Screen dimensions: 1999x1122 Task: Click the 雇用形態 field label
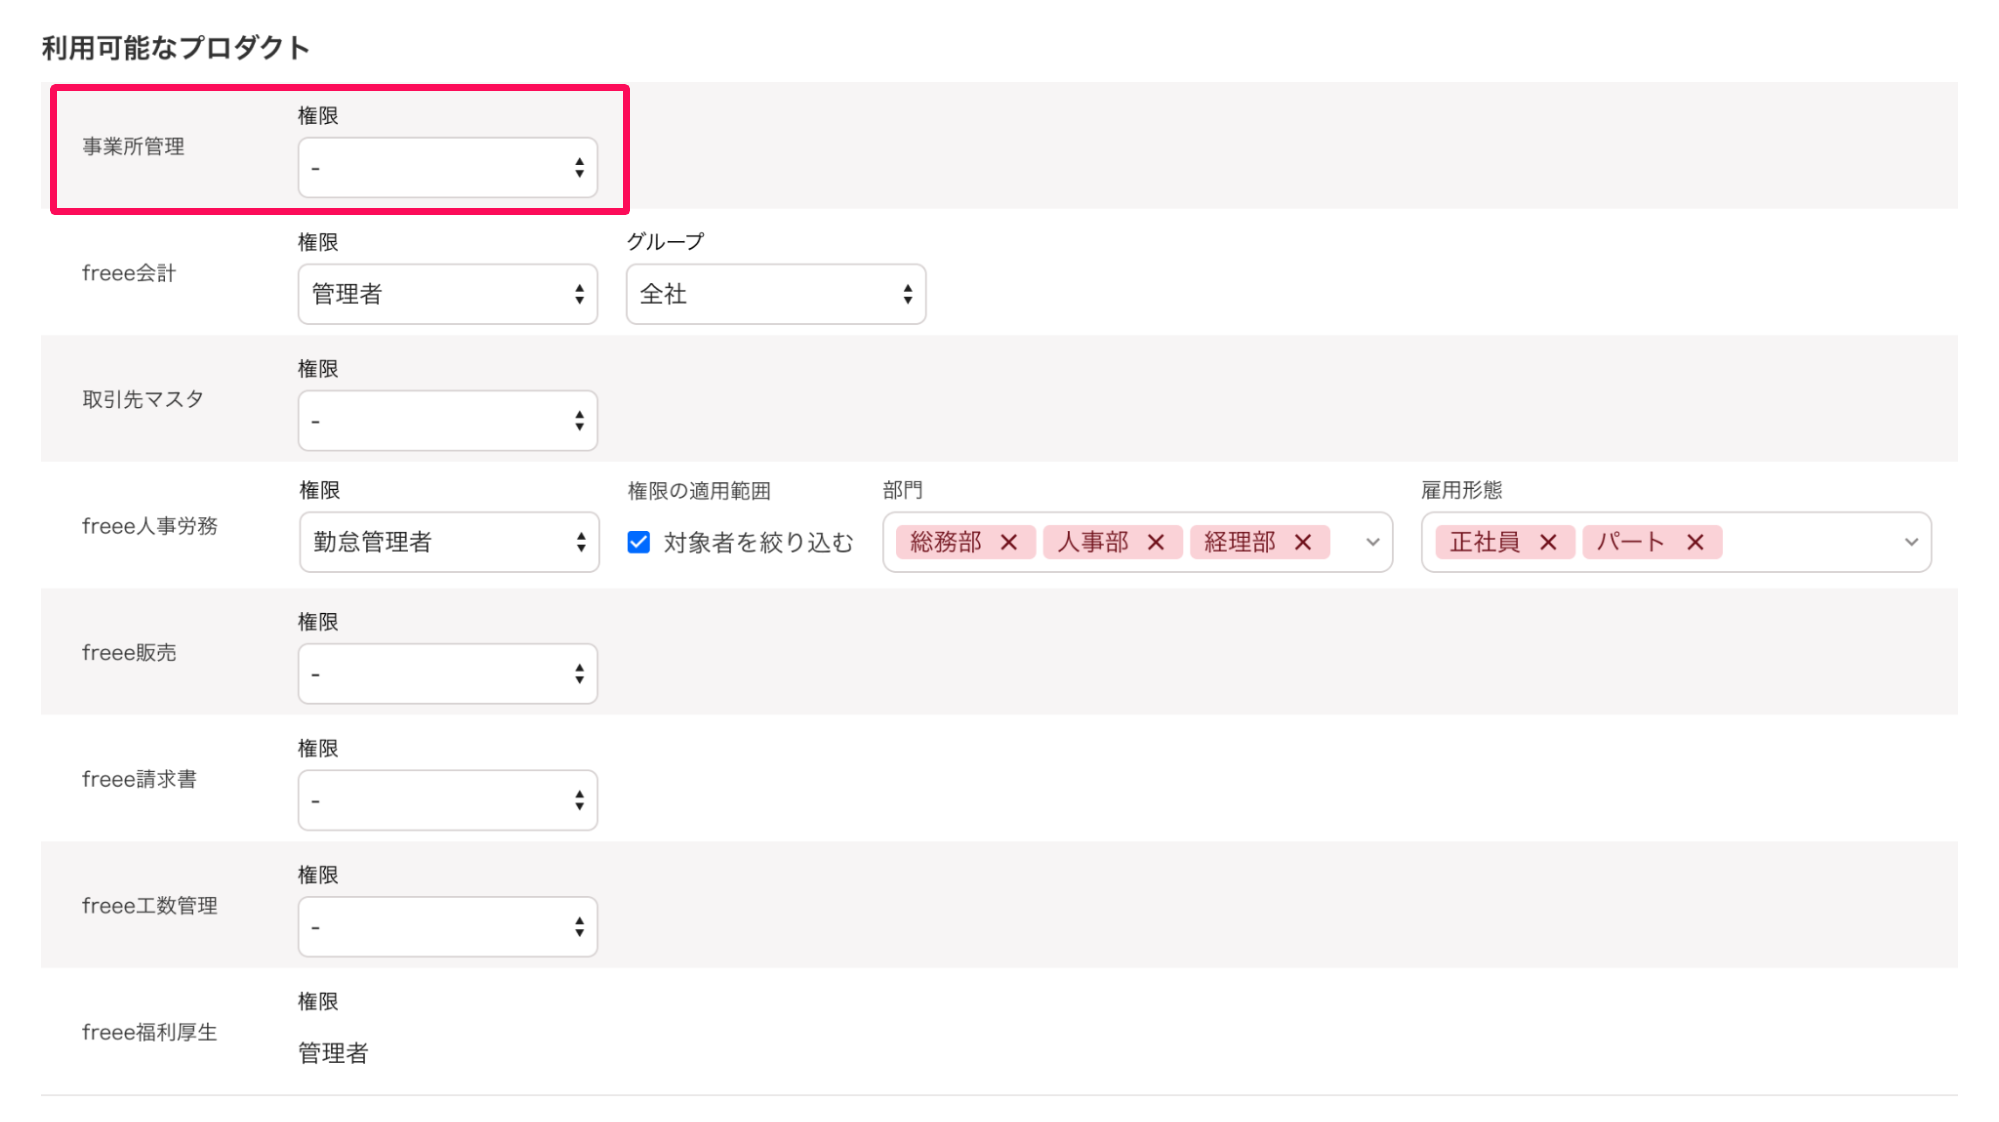coord(1462,490)
